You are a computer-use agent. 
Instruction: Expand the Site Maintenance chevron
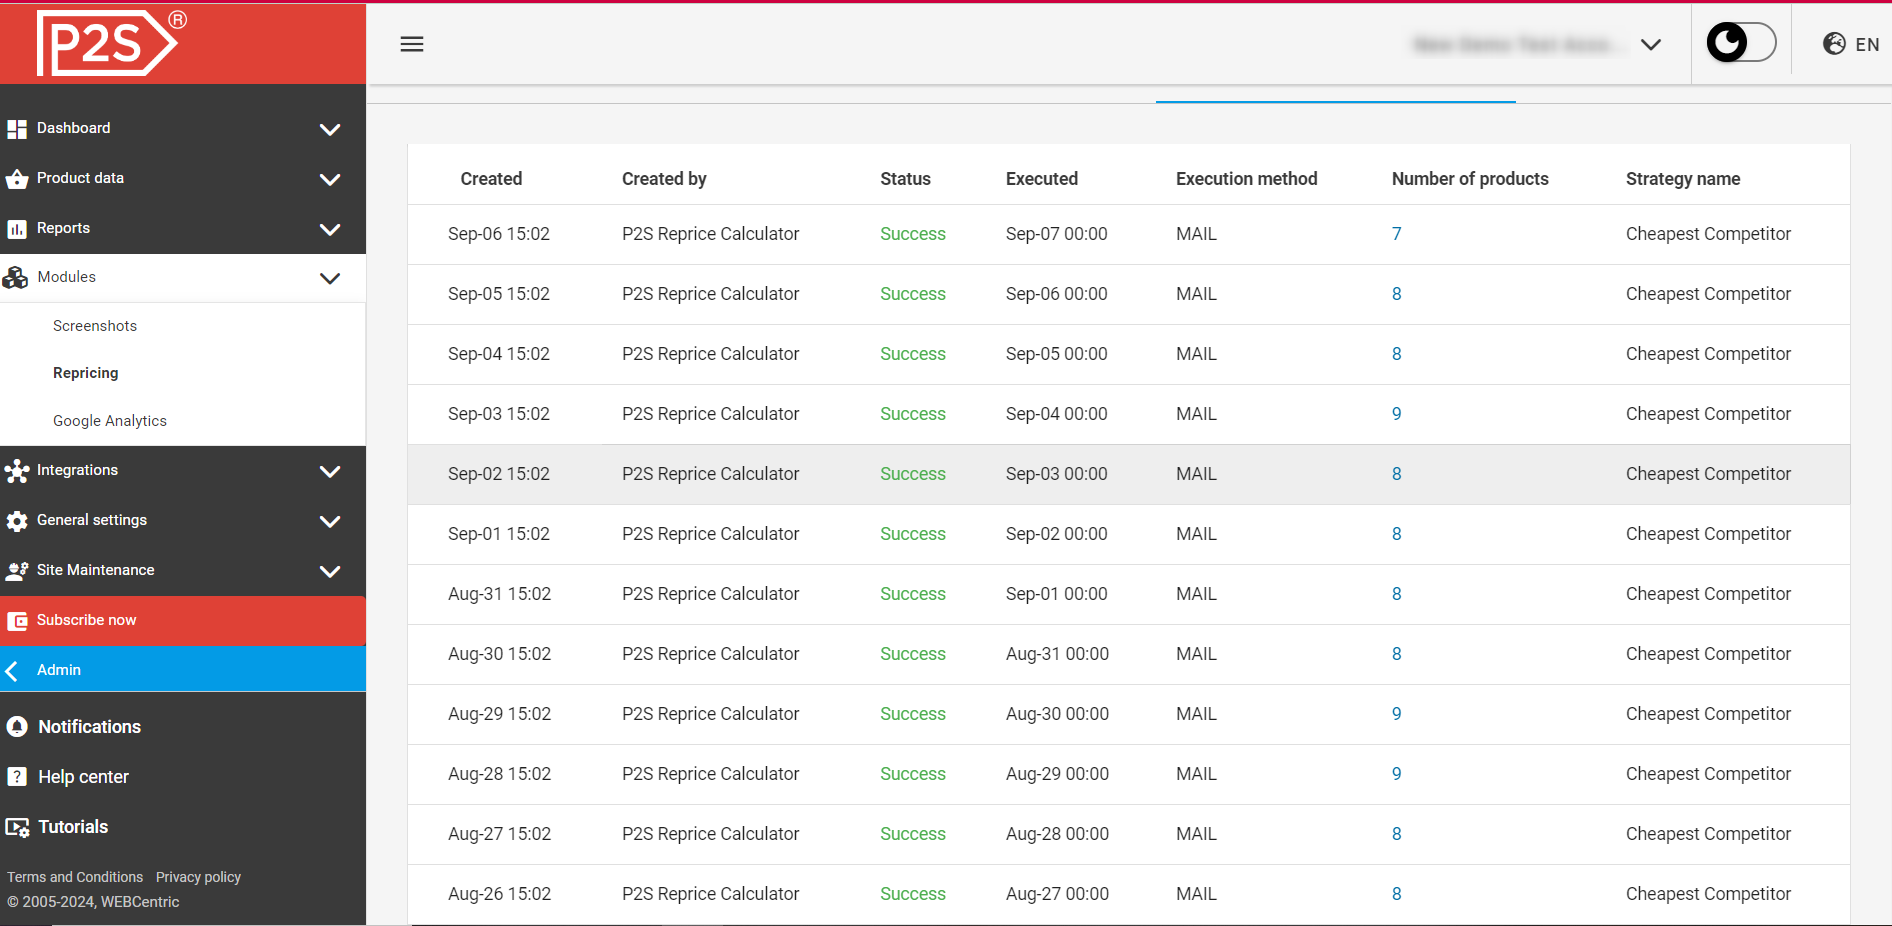click(x=330, y=571)
